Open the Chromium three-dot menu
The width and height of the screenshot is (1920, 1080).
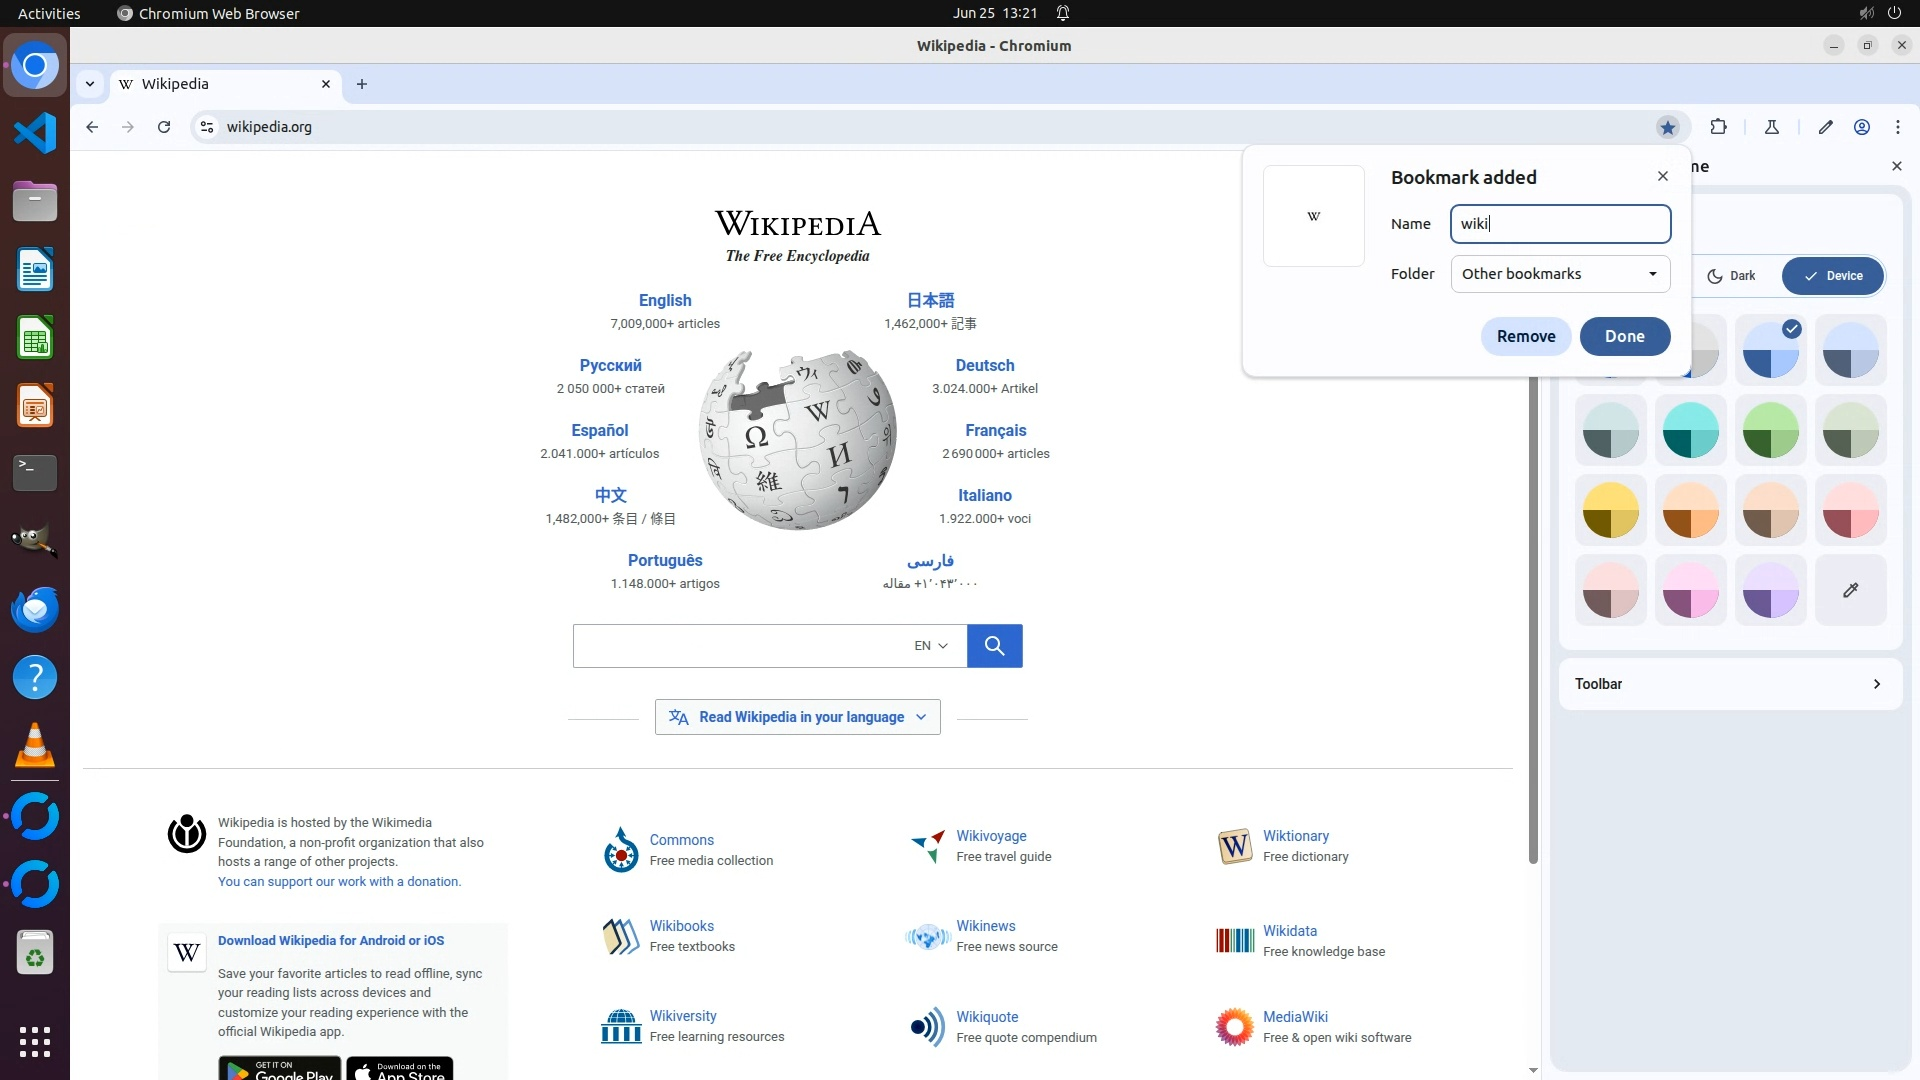point(1897,127)
